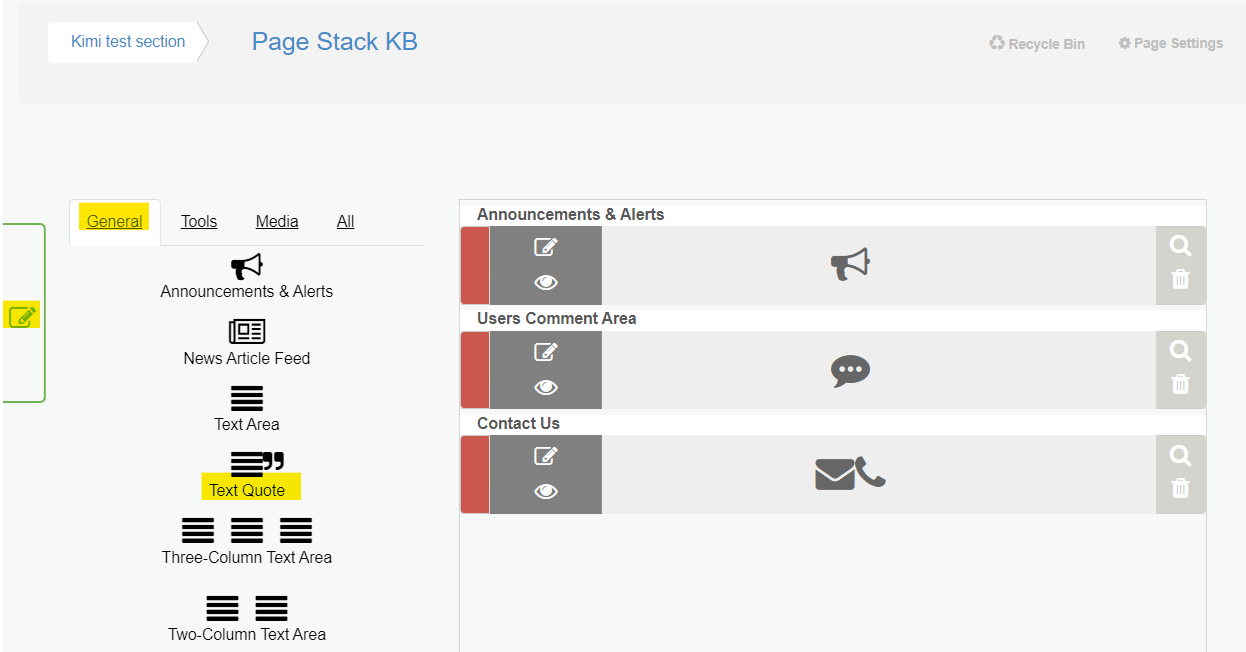Click the Page Stack KB title
This screenshot has height=652, width=1246.
coord(335,42)
